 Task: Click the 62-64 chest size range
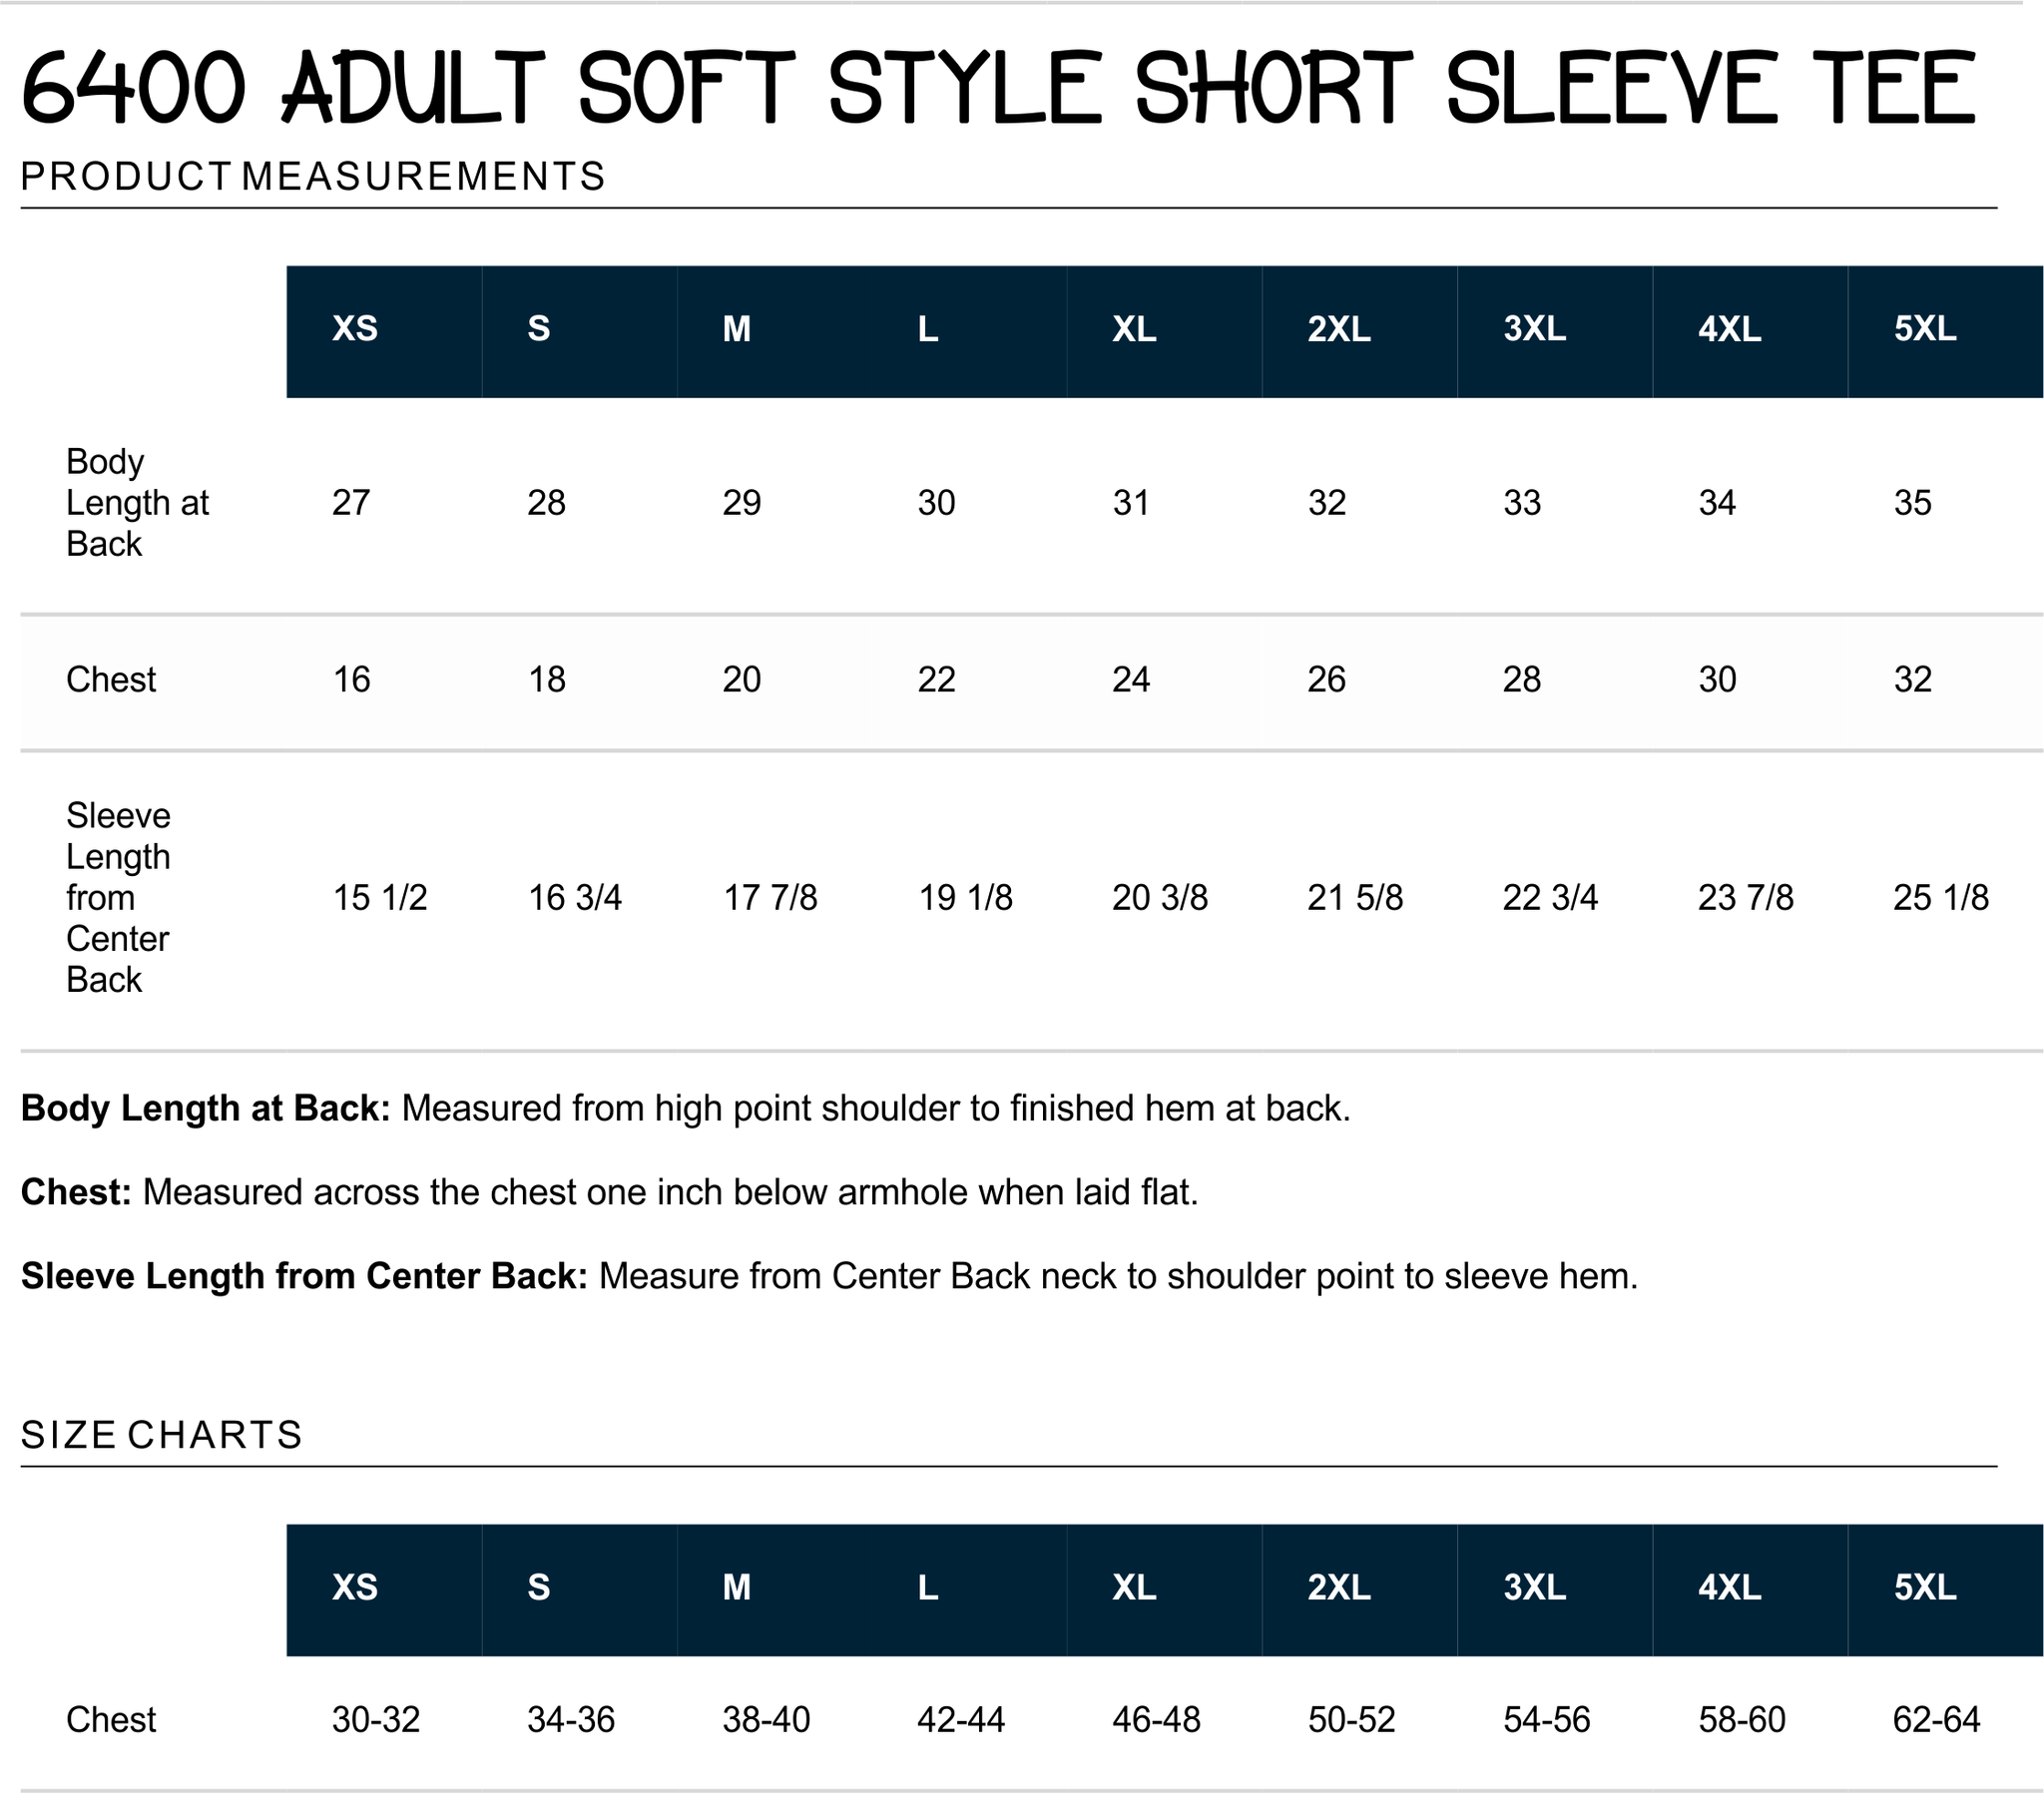pos(1937,1720)
